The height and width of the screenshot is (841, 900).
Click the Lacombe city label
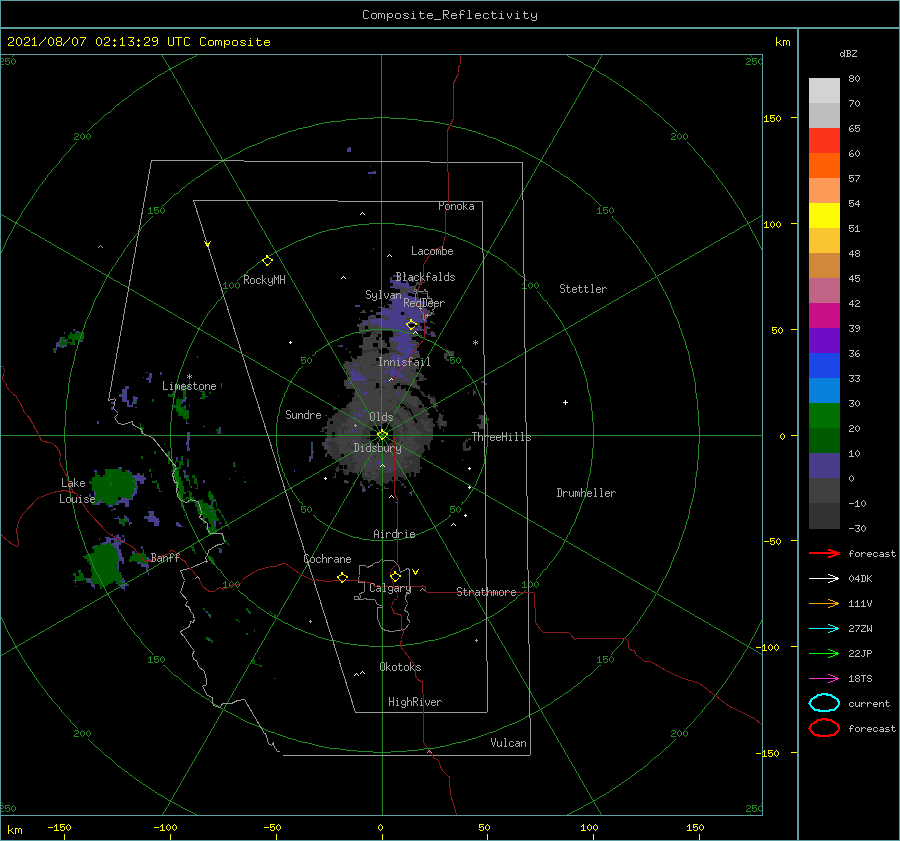[432, 251]
